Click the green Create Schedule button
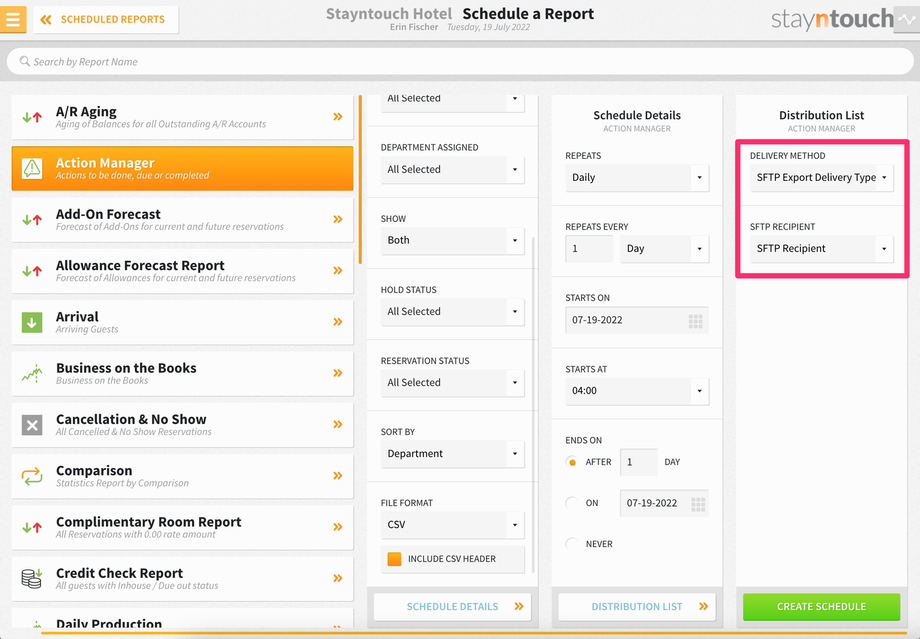Viewport: 920px width, 639px height. click(821, 607)
